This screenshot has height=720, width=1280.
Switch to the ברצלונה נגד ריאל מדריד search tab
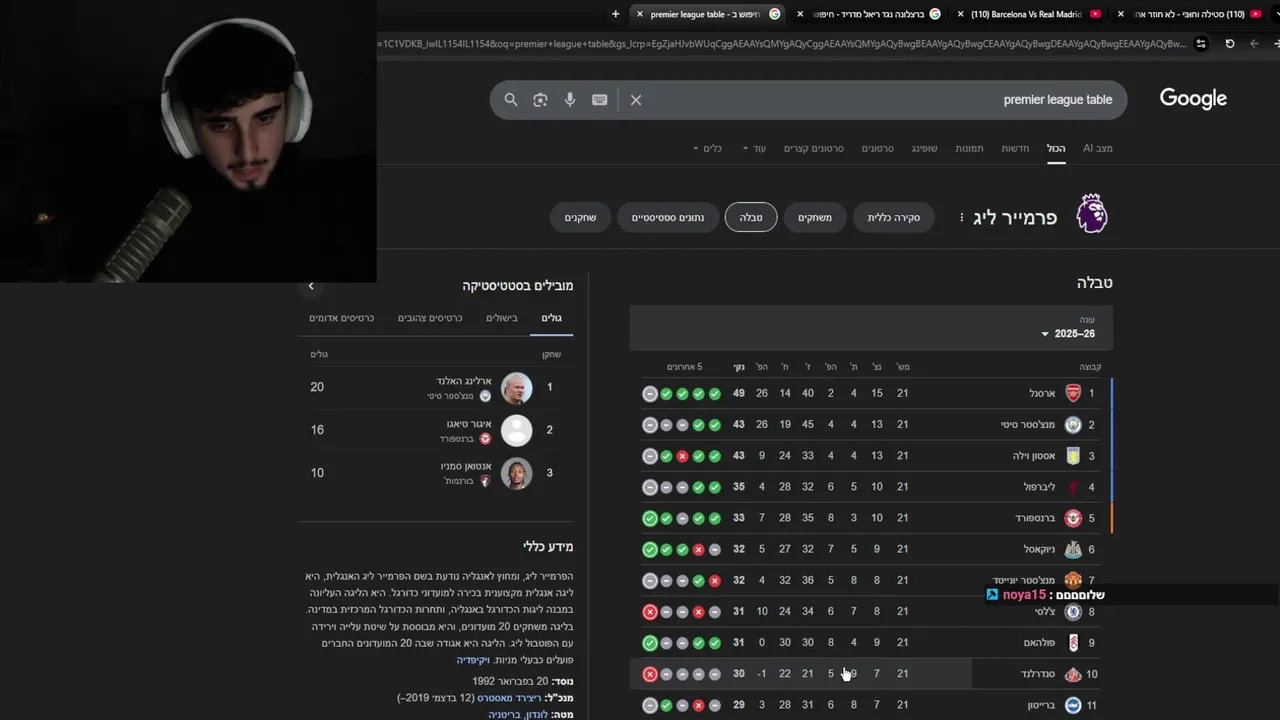(x=867, y=14)
